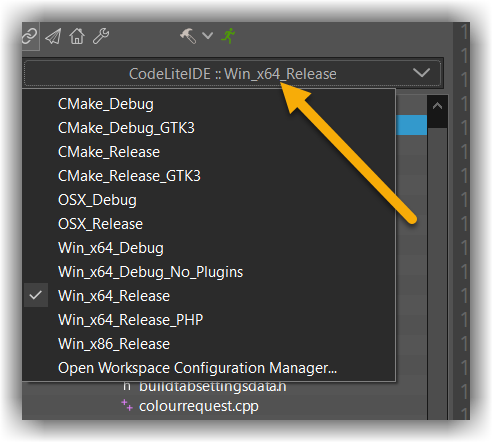This screenshot has height=443, width=493.
Task: Select Win_x86_Release configuration
Action: 209,344
